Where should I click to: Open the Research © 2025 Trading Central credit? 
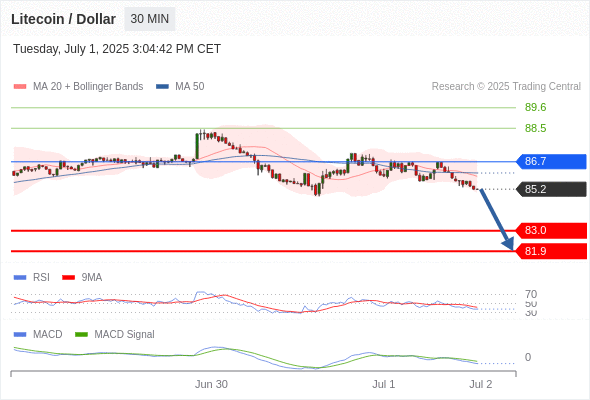(x=506, y=87)
